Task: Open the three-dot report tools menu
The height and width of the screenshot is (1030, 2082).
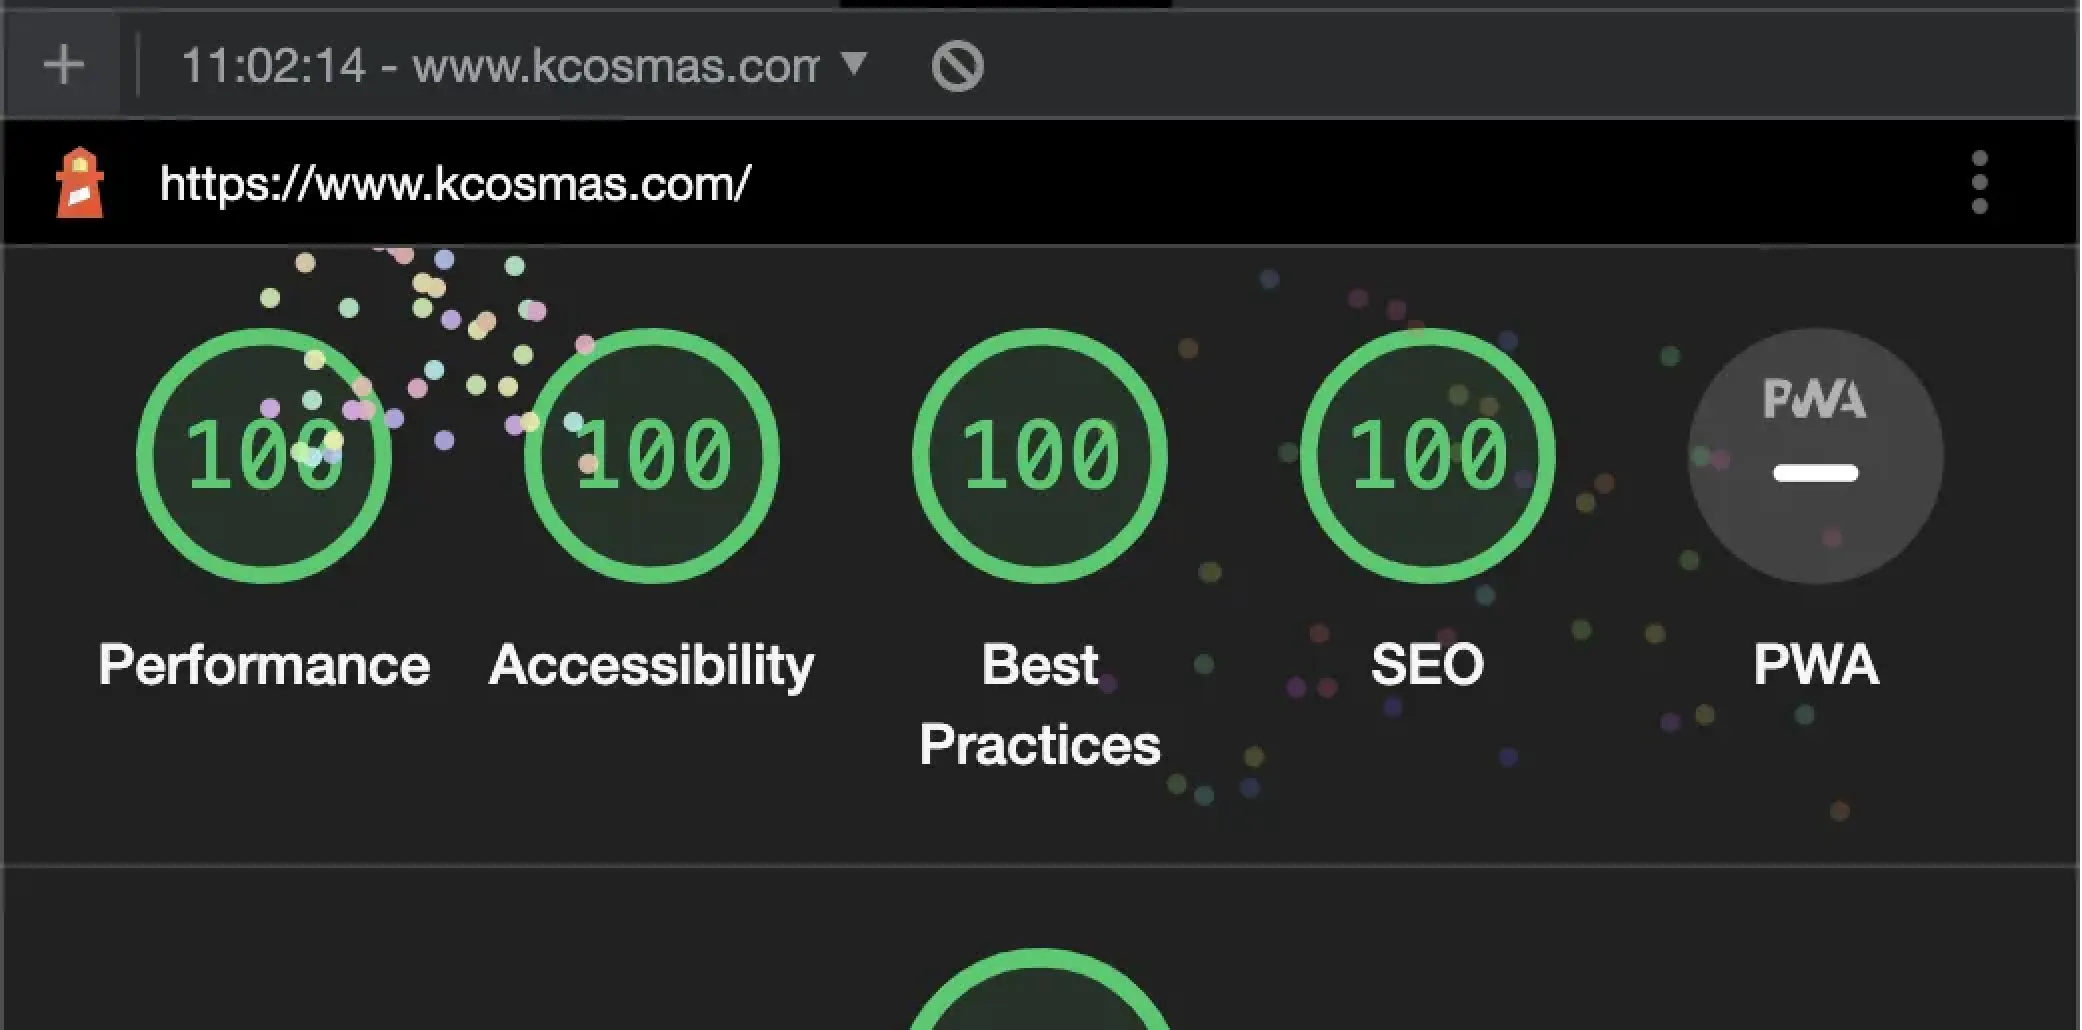Action: [1979, 183]
